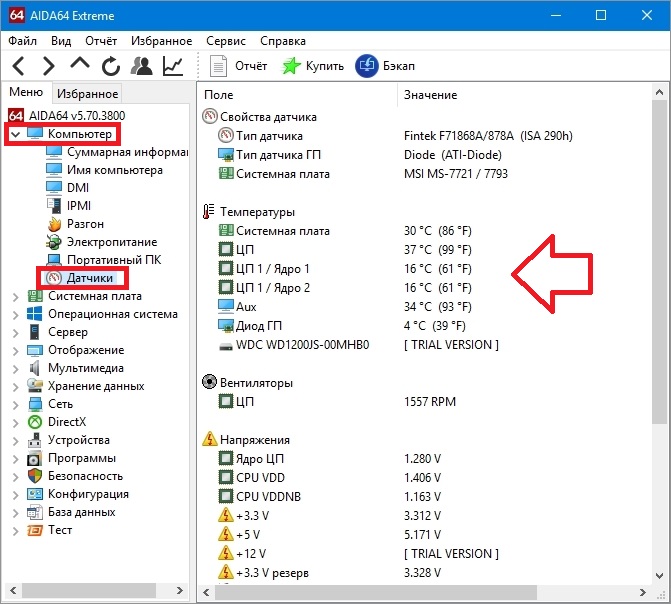Click the Значение column header
The height and width of the screenshot is (604, 671).
pos(430,95)
